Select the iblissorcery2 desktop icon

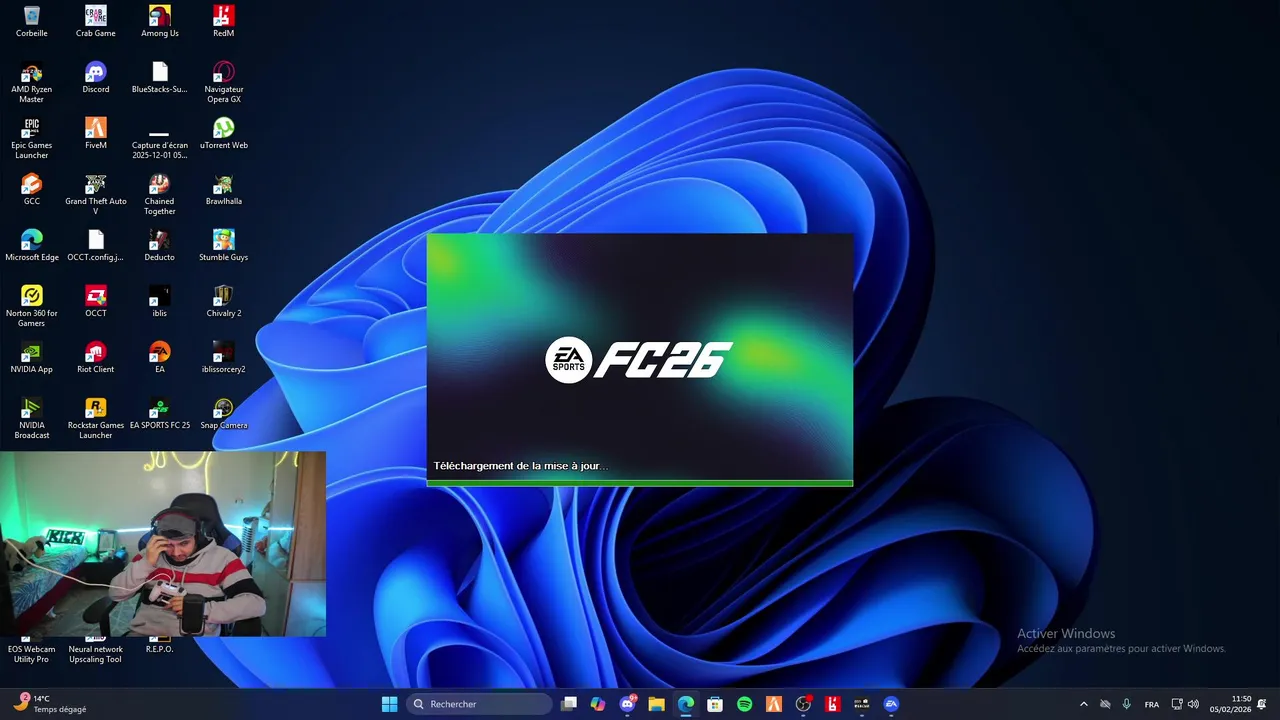click(223, 358)
